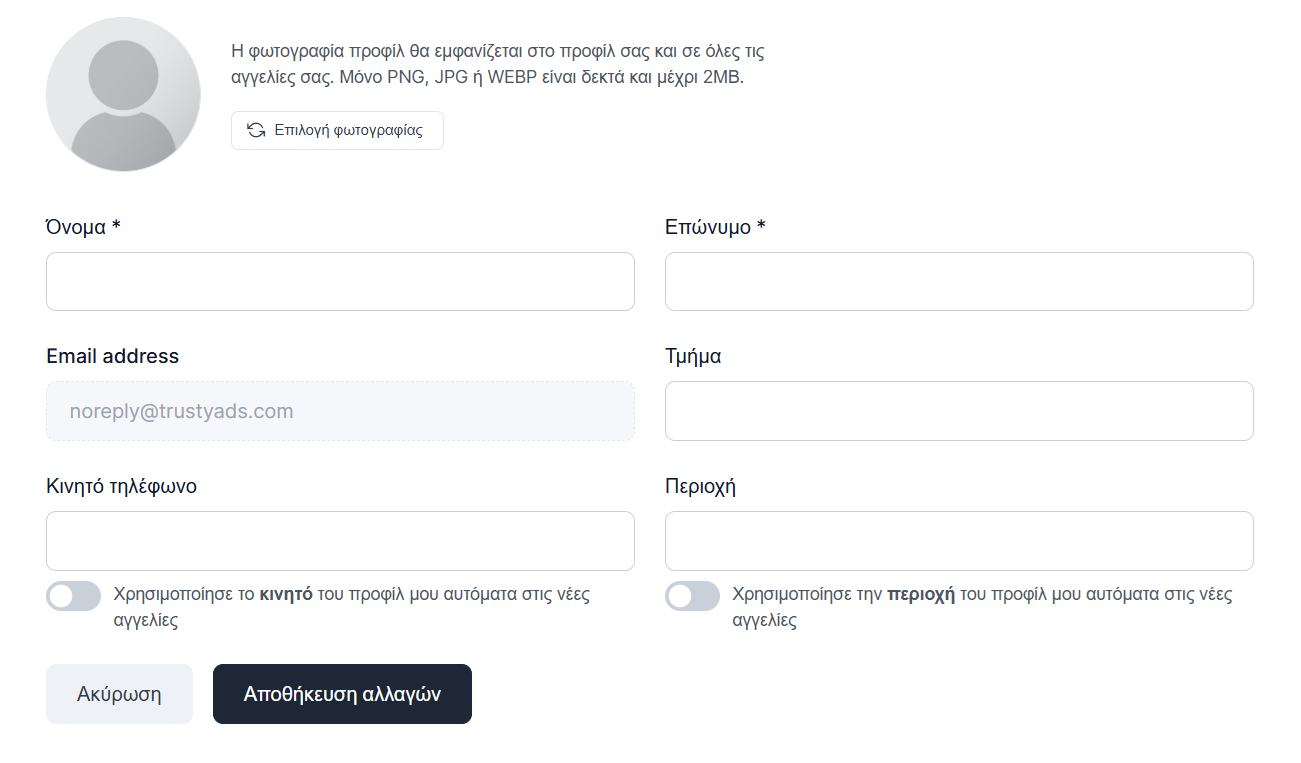Click the Κινητό τηλέφωνο label
This screenshot has width=1301, height=763.
[121, 487]
